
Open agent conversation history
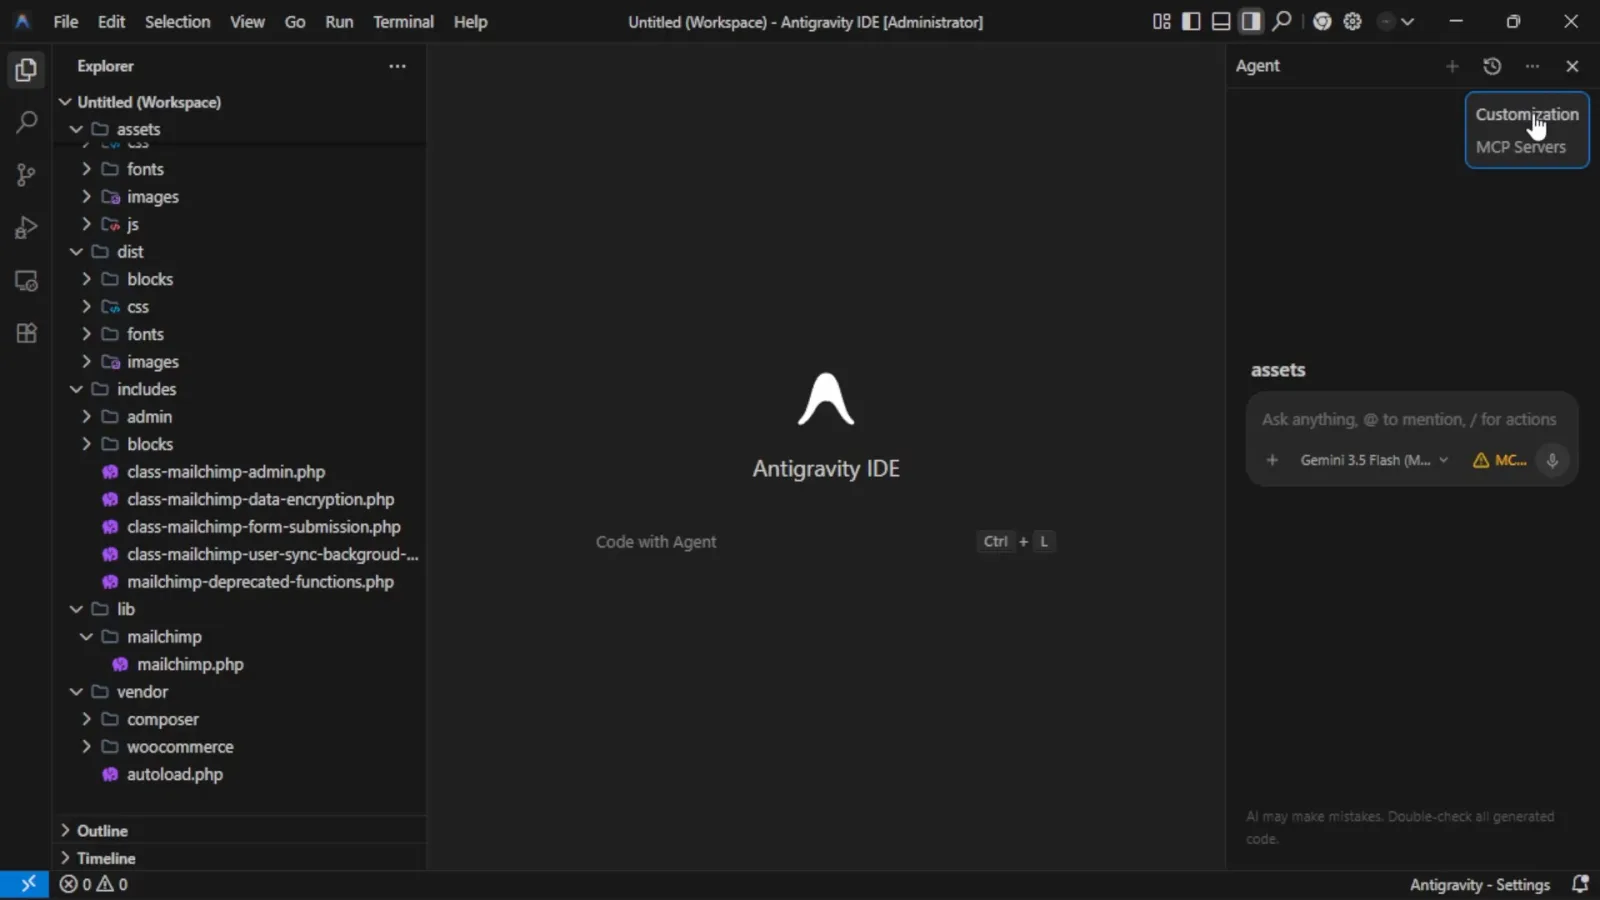pyautogui.click(x=1492, y=66)
